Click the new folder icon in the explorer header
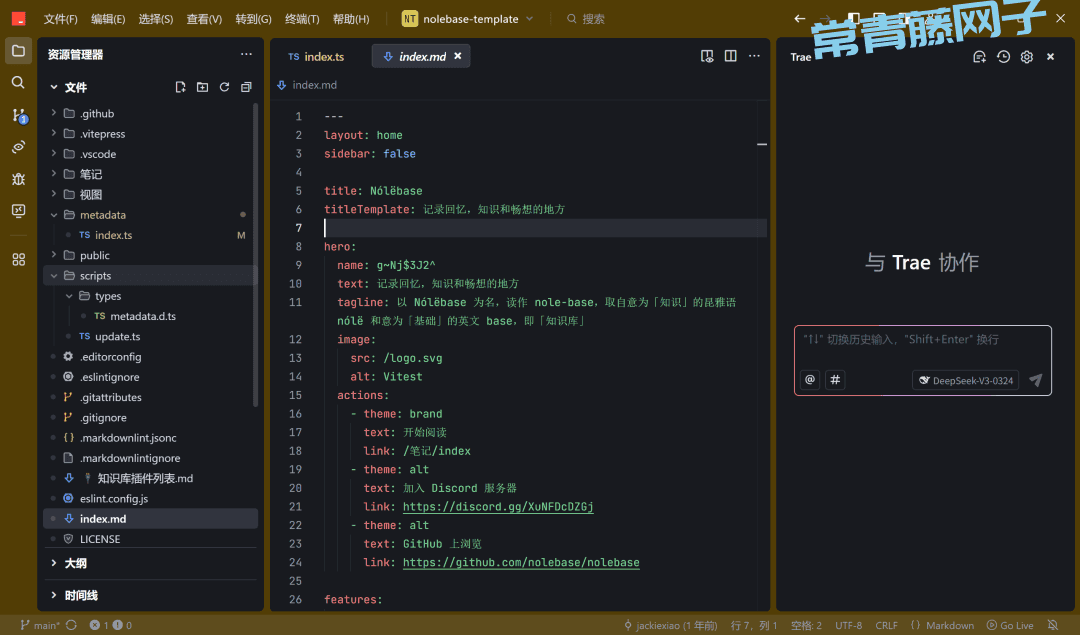The height and width of the screenshot is (635, 1080). click(x=202, y=87)
